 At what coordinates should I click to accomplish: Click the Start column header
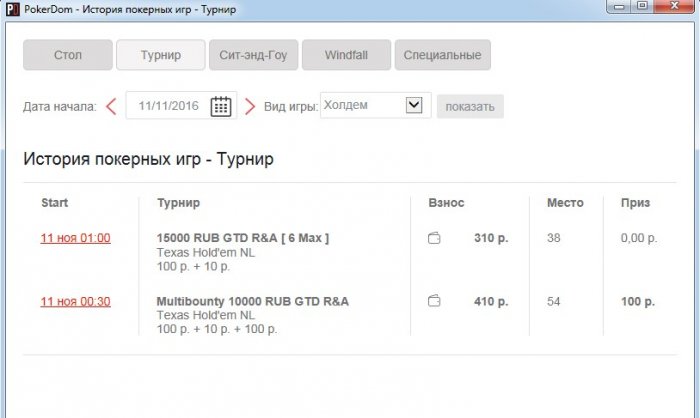point(55,203)
